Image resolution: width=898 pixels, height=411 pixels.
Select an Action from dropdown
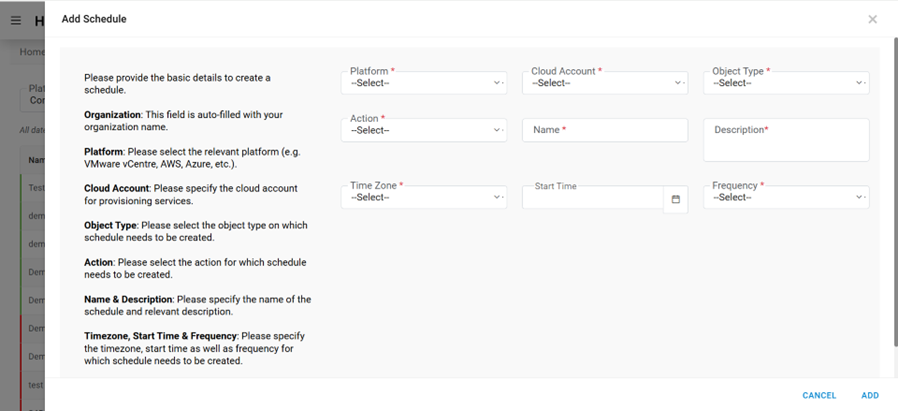coord(423,130)
